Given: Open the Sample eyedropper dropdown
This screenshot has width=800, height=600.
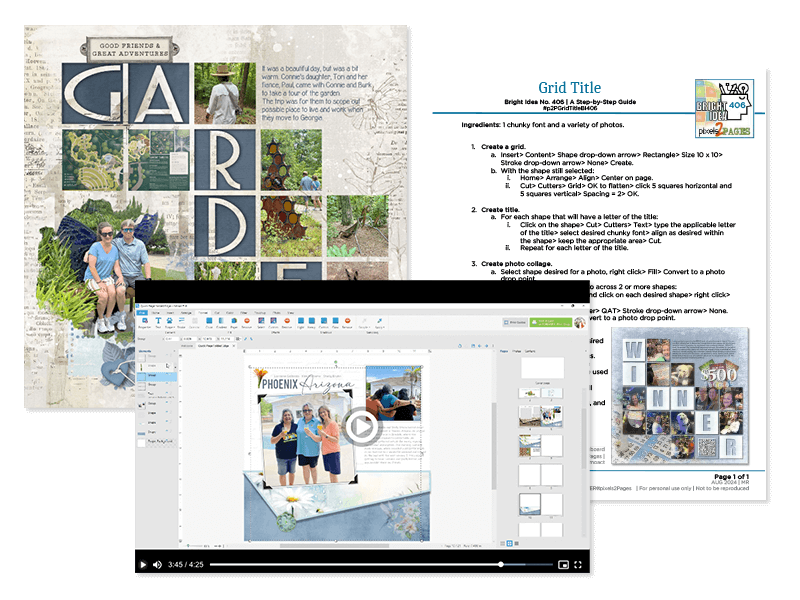Looking at the screenshot, I should pyautogui.click(x=364, y=323).
